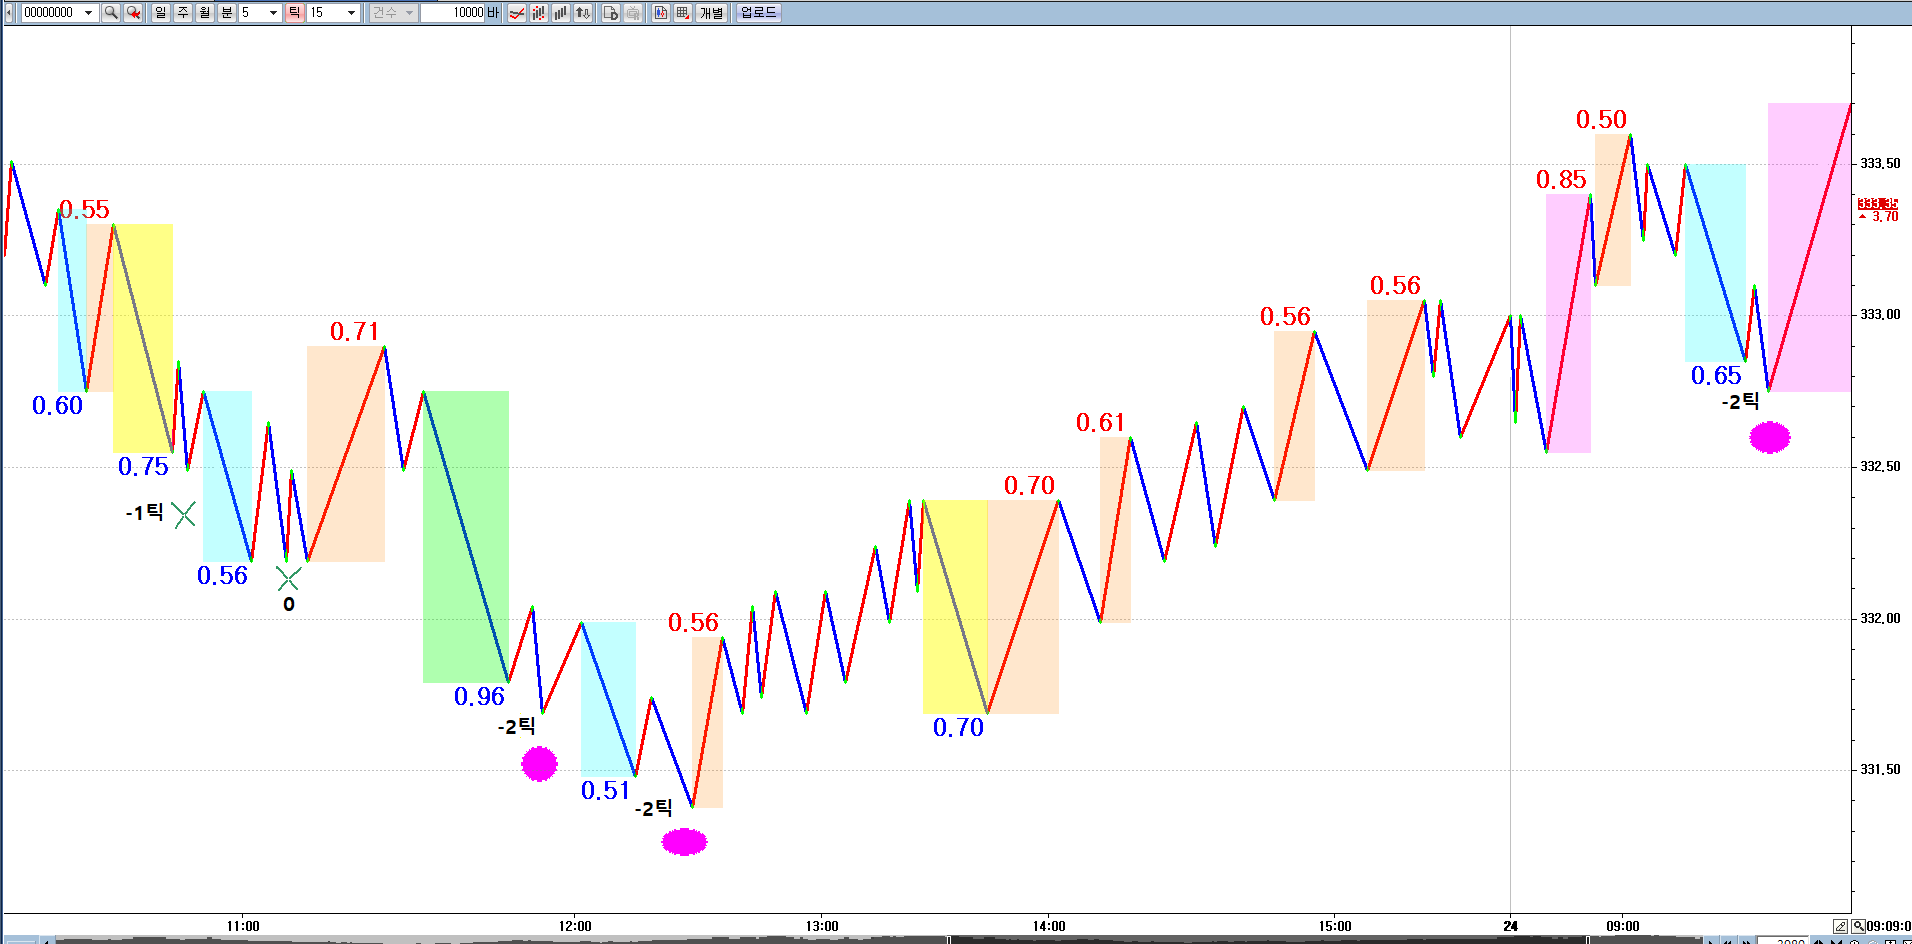Click the grid table icon in toolbar
Screen dimensions: 1912x944
[x=683, y=13]
